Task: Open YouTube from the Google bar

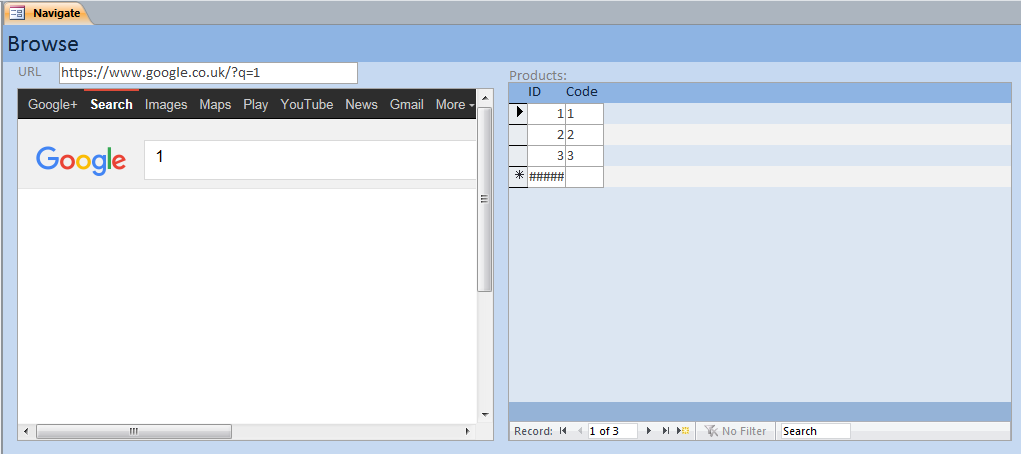Action: pyautogui.click(x=307, y=104)
